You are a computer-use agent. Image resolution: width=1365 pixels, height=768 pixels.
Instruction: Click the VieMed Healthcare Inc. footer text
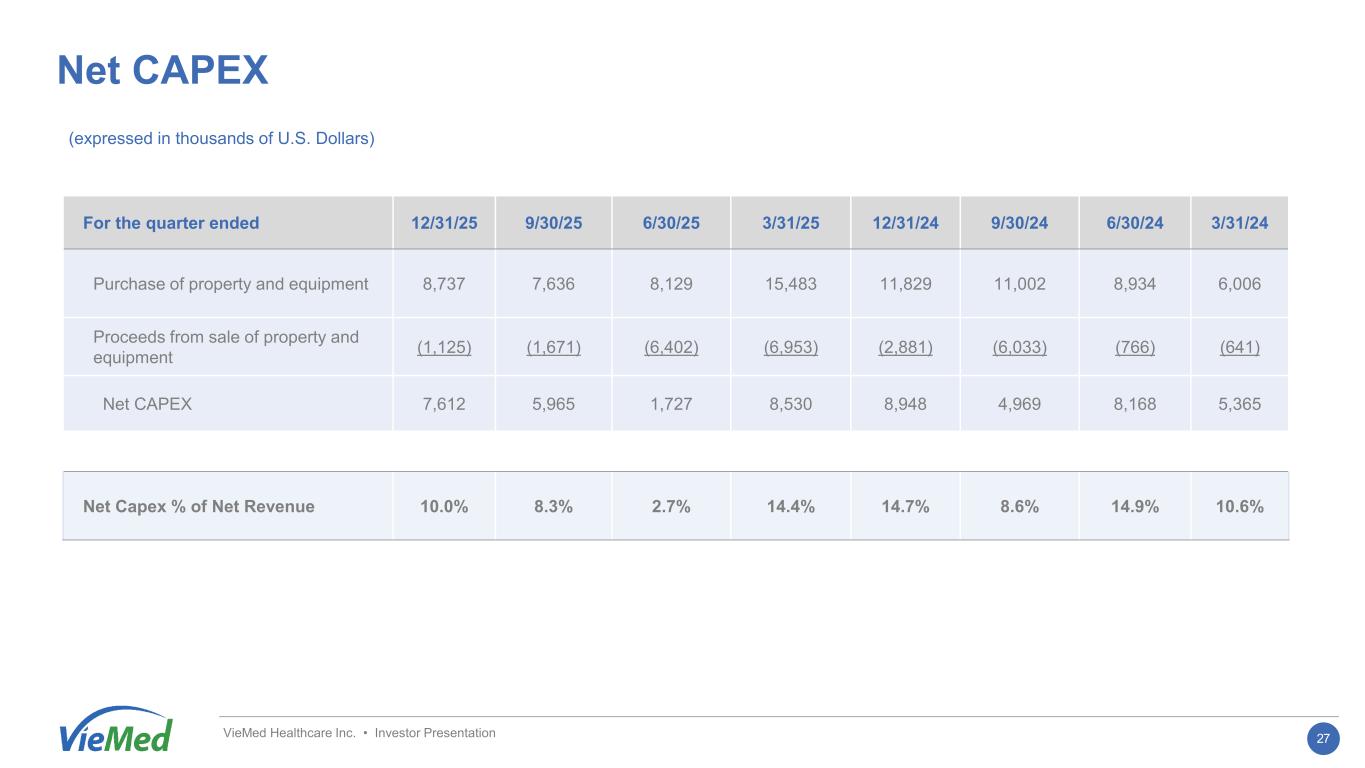(359, 733)
